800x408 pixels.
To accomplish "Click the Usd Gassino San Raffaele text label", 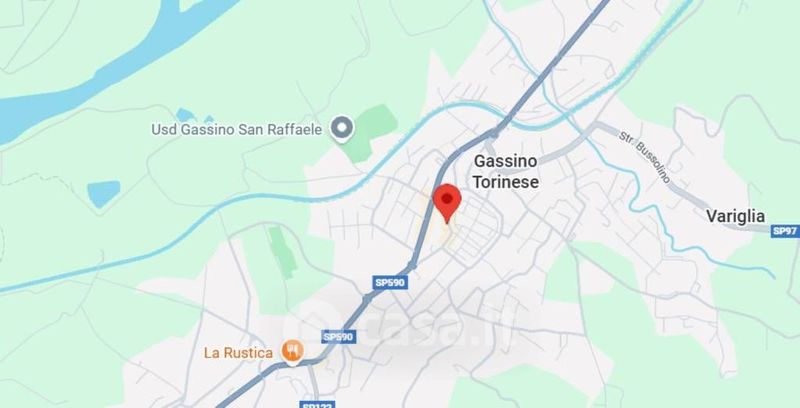I will point(237,130).
